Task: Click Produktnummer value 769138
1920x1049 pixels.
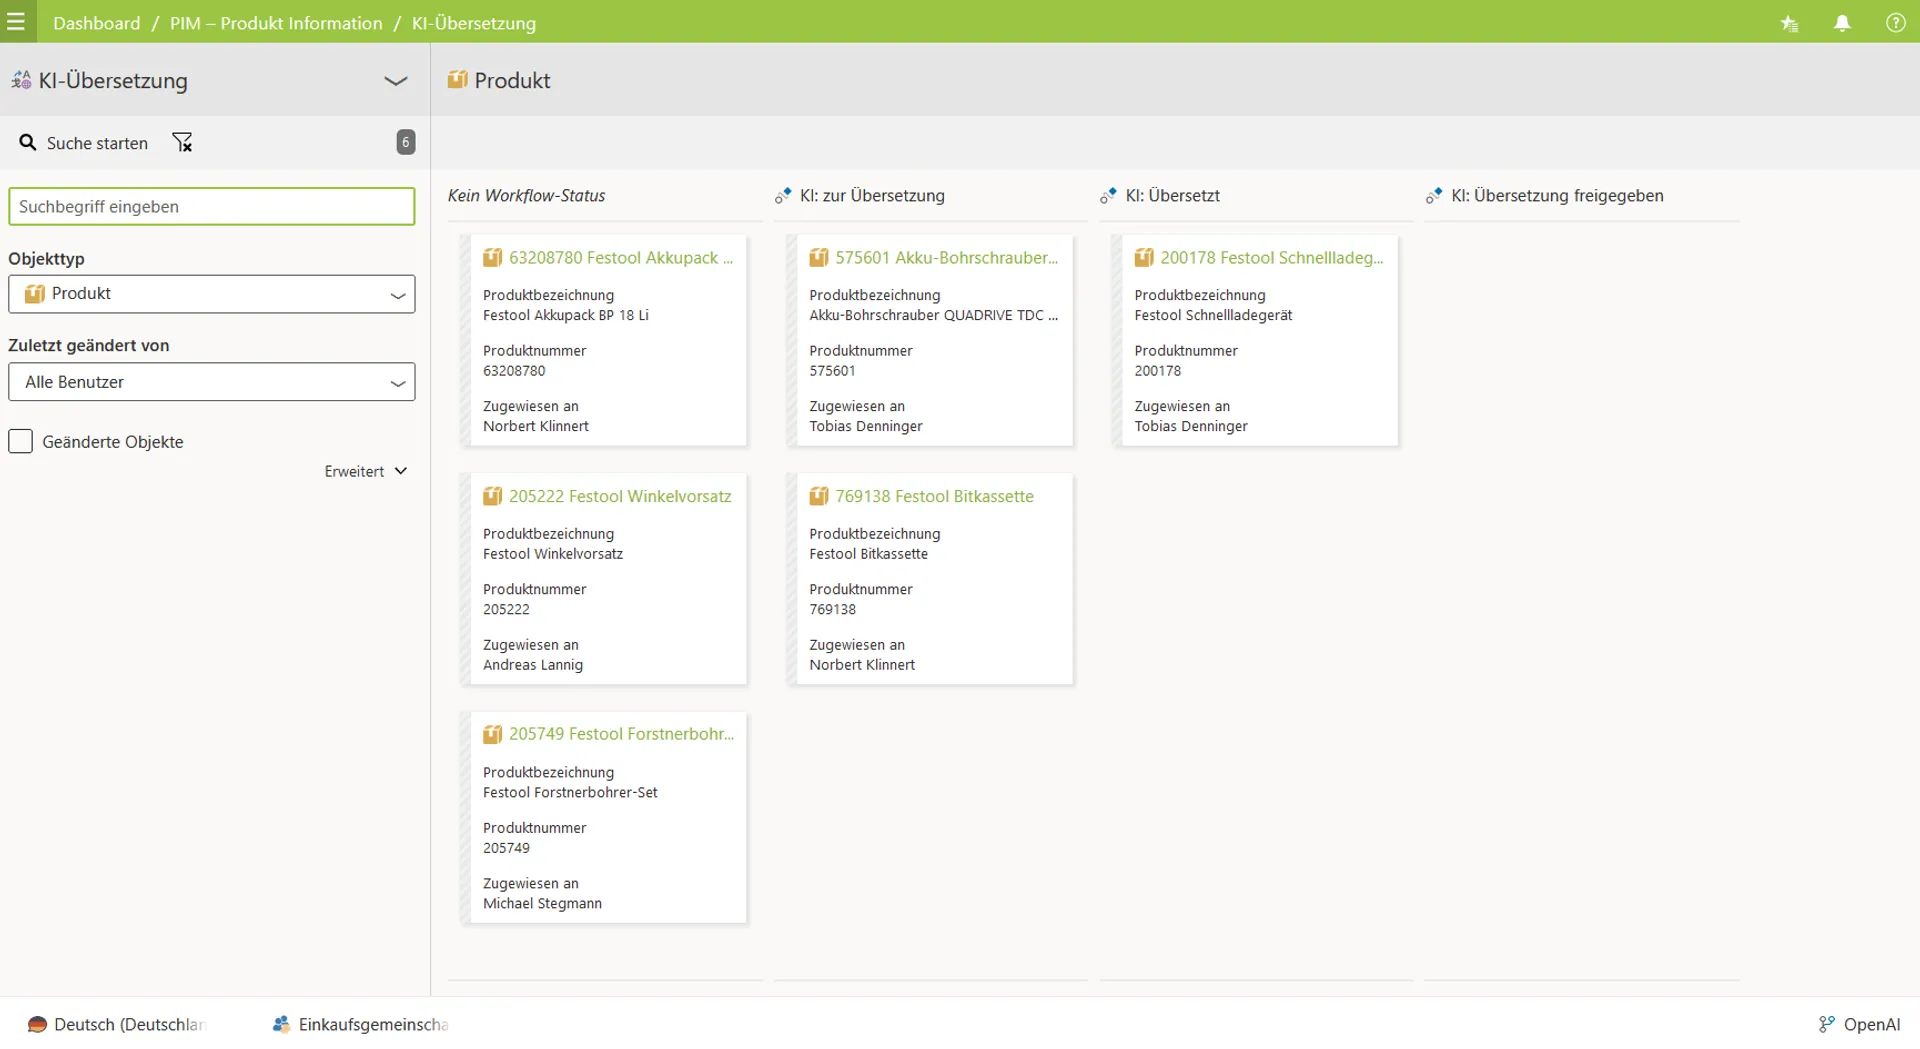Action: 833,610
